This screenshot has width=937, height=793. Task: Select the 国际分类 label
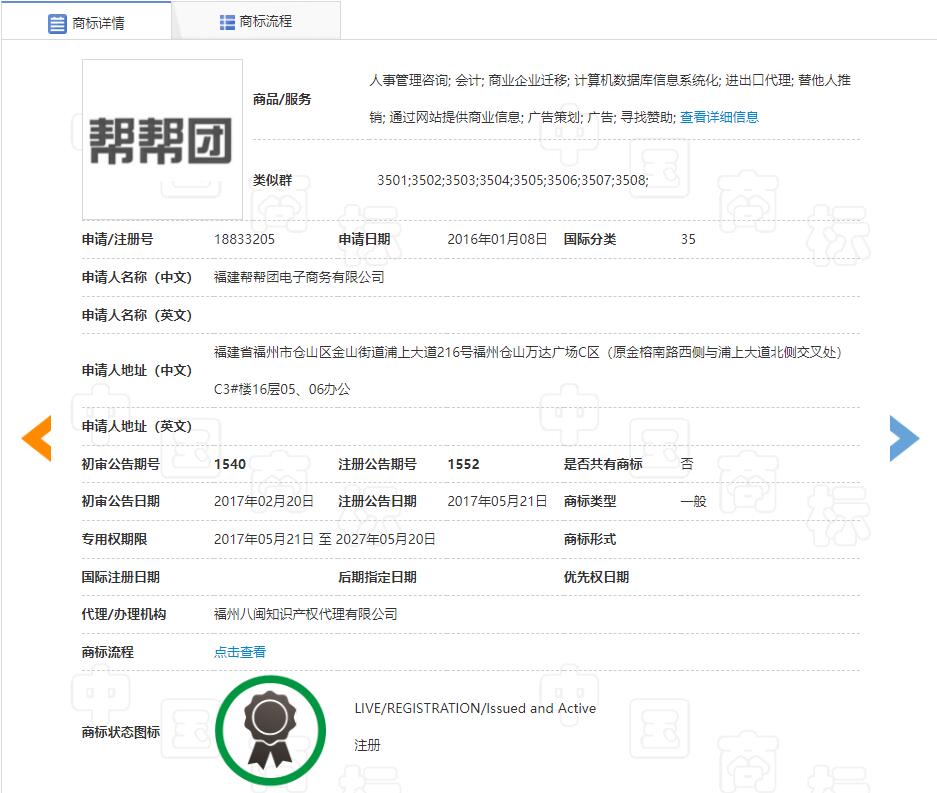click(x=590, y=240)
